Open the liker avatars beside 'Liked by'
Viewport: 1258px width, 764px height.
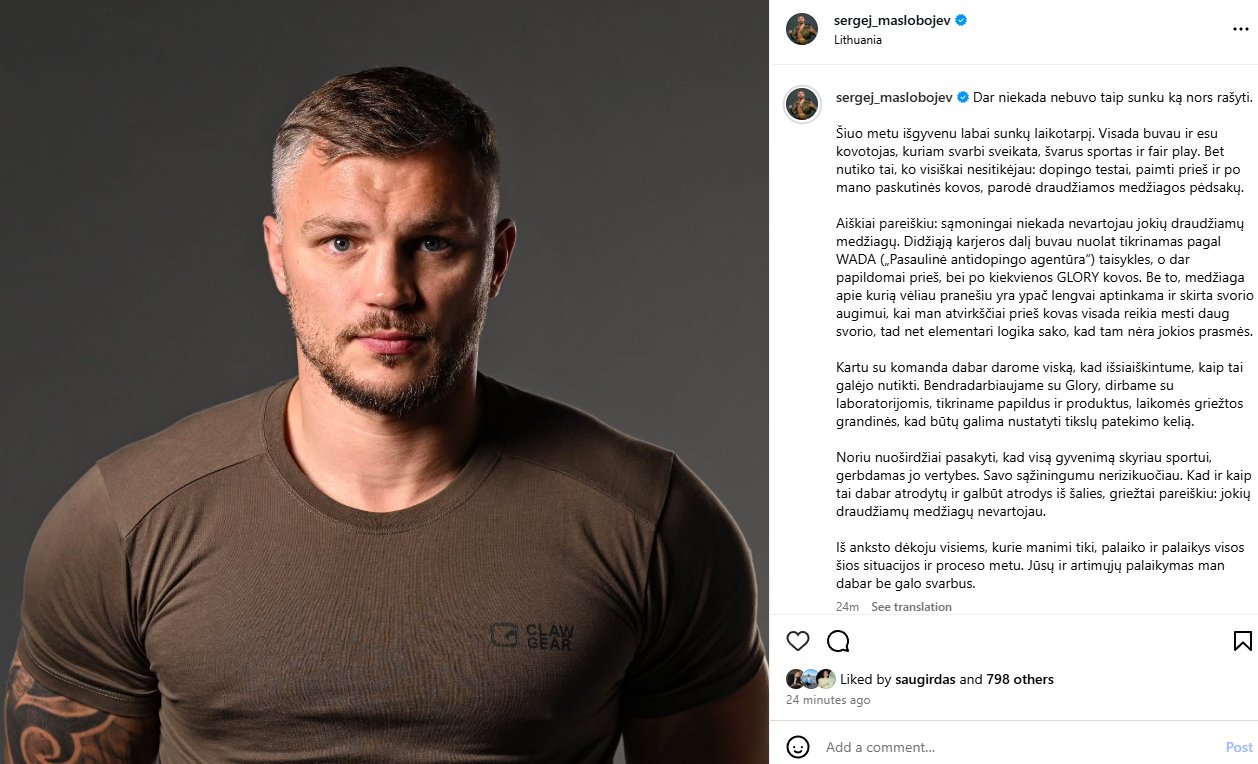pos(810,679)
